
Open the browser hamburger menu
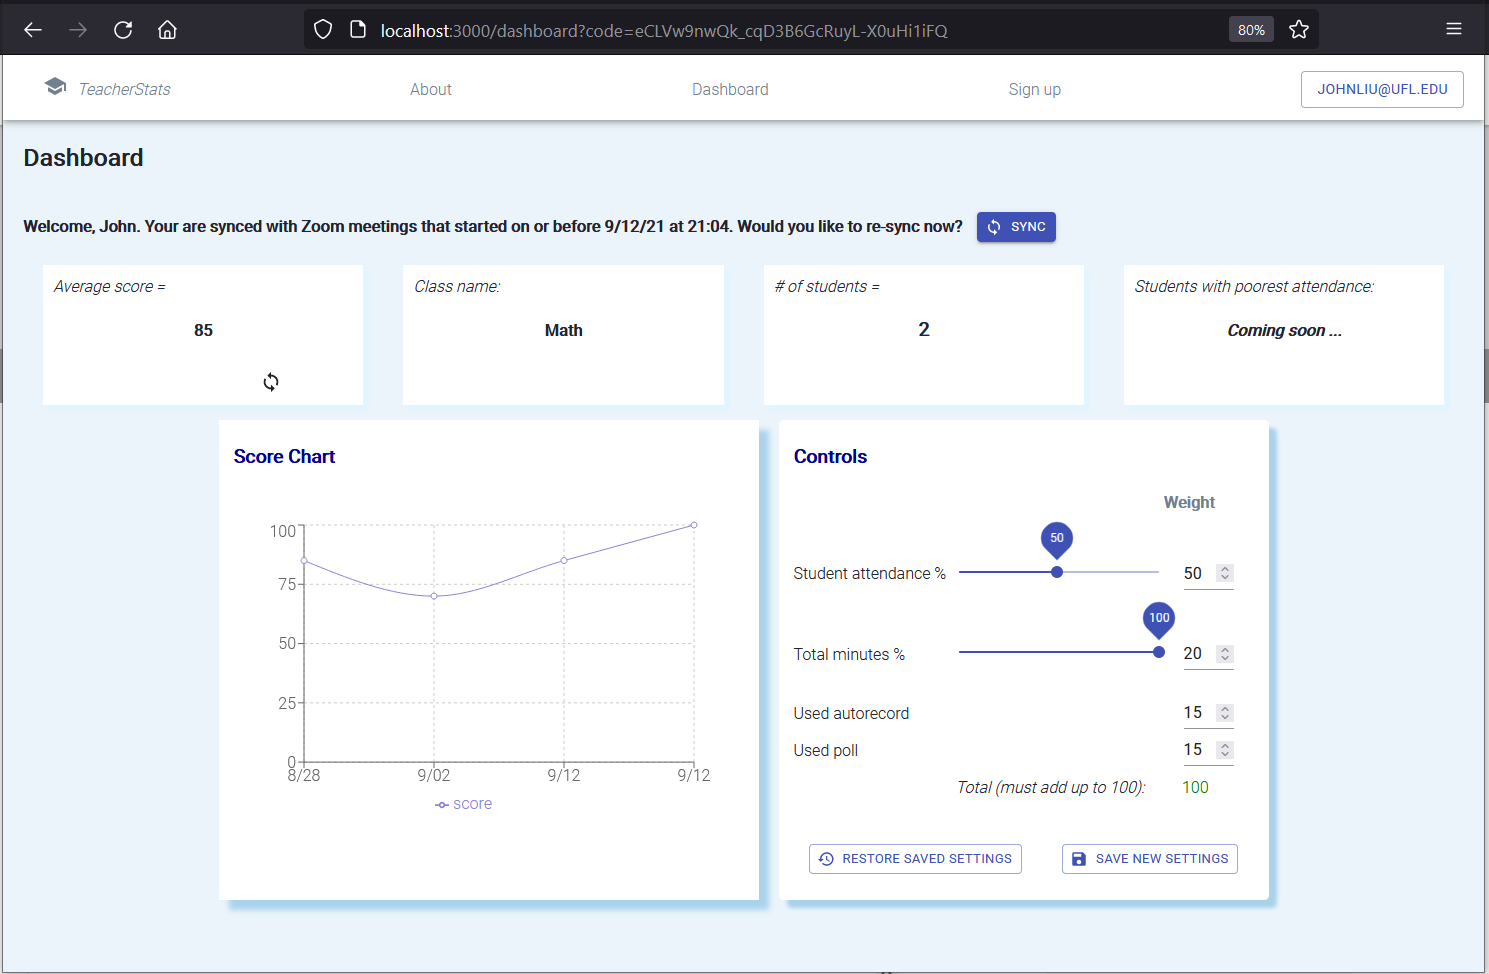[x=1454, y=29]
